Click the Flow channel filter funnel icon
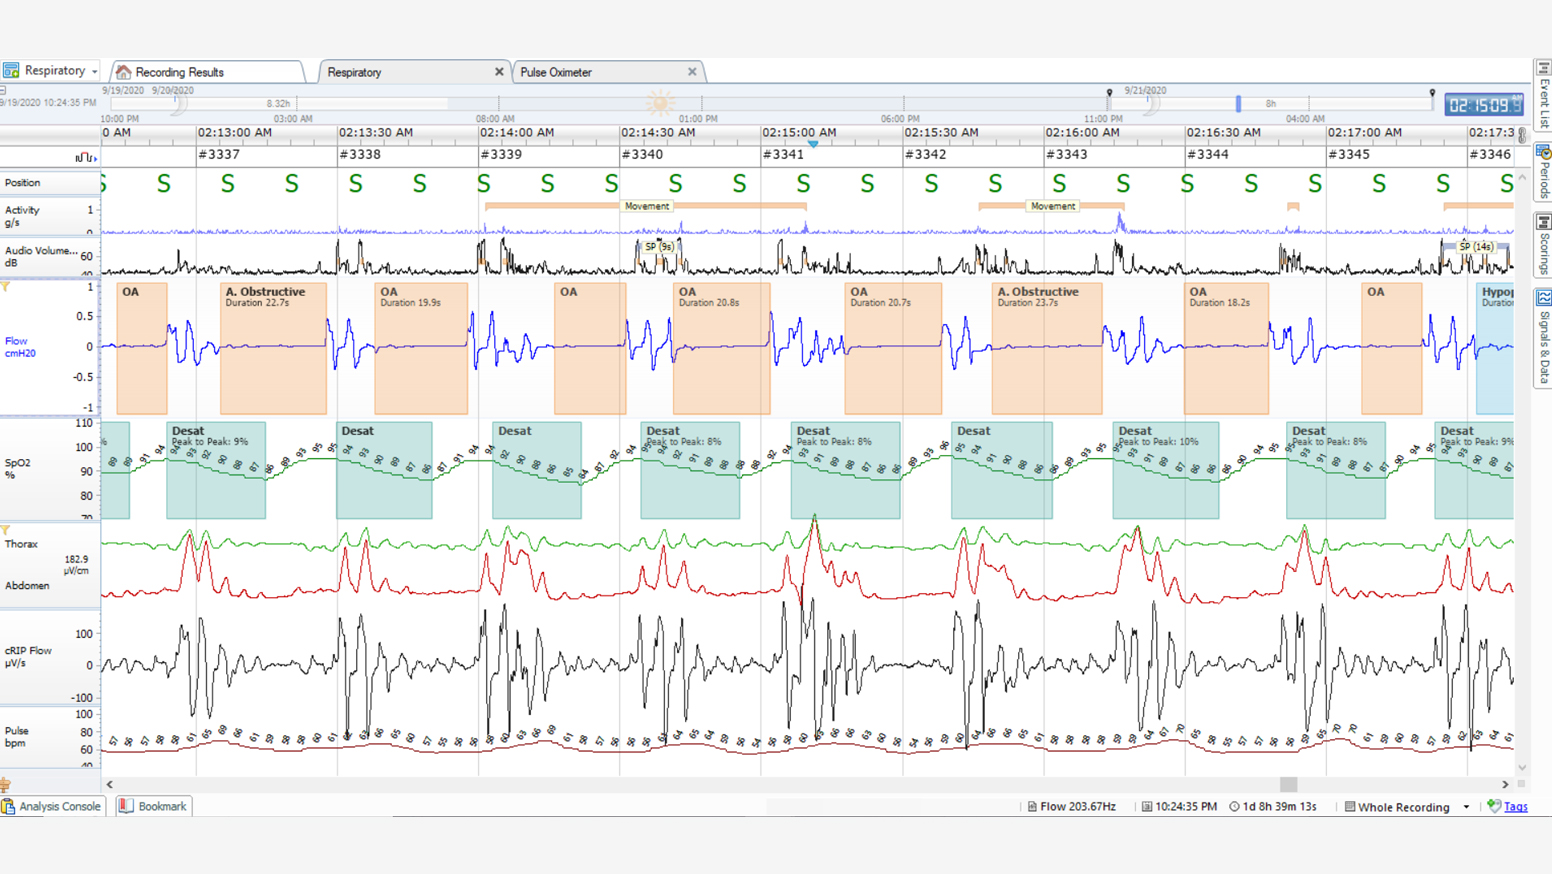This screenshot has height=874, width=1552. click(6, 287)
